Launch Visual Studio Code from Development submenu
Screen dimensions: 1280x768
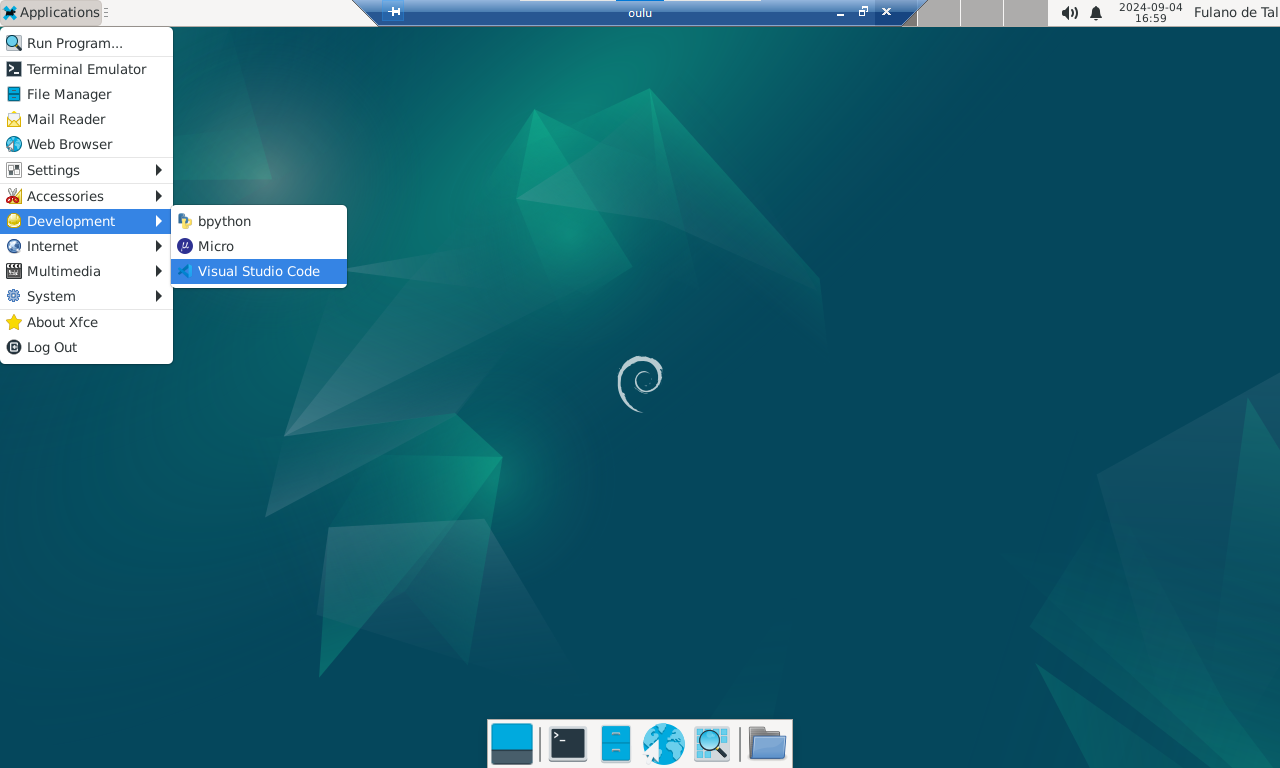[258, 271]
